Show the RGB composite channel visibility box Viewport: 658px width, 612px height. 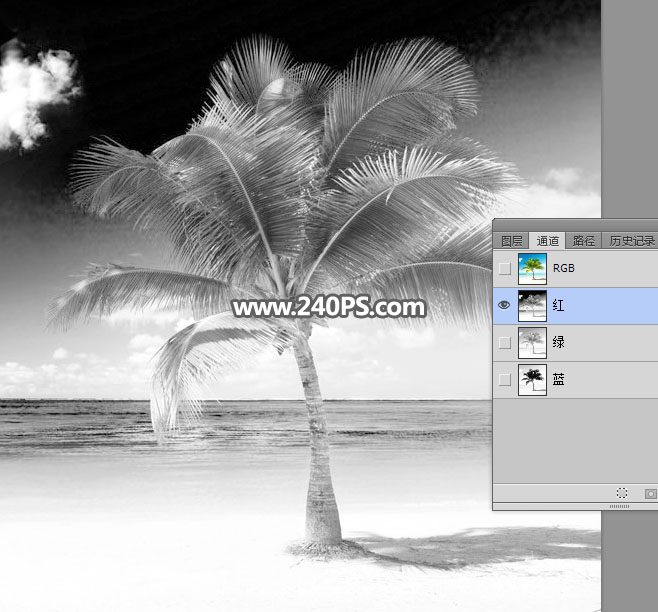click(504, 269)
